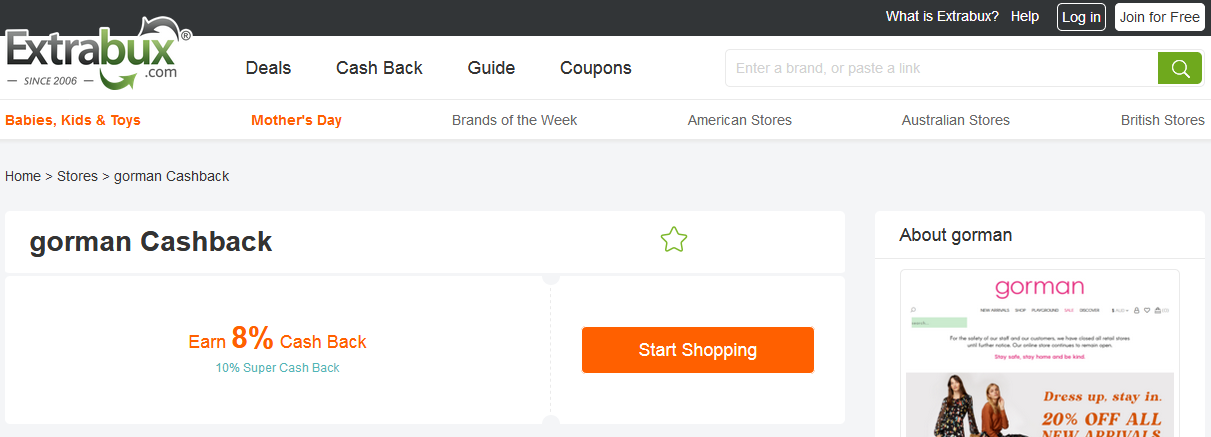The height and width of the screenshot is (437, 1211).
Task: Click the Join for Free button
Action: coord(1159,17)
